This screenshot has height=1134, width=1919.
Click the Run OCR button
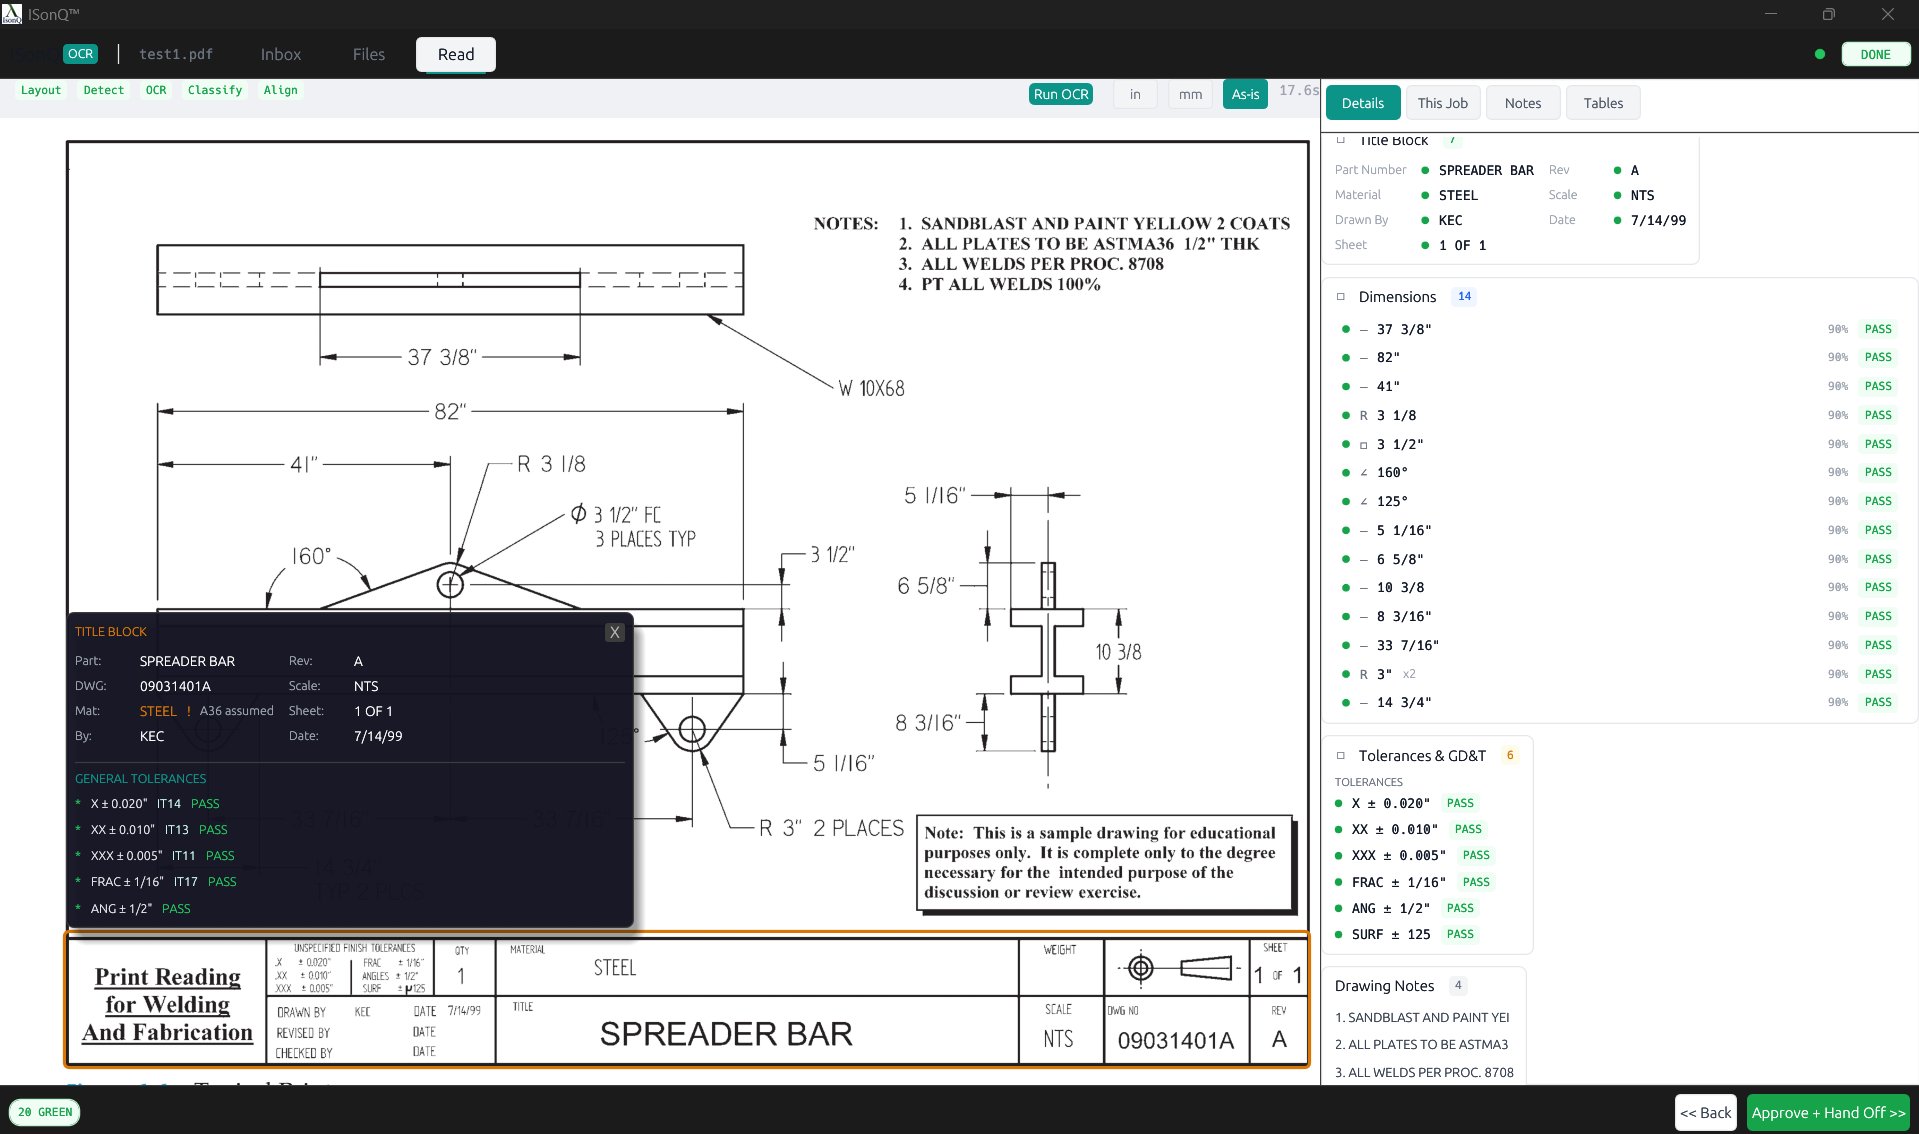coord(1060,94)
